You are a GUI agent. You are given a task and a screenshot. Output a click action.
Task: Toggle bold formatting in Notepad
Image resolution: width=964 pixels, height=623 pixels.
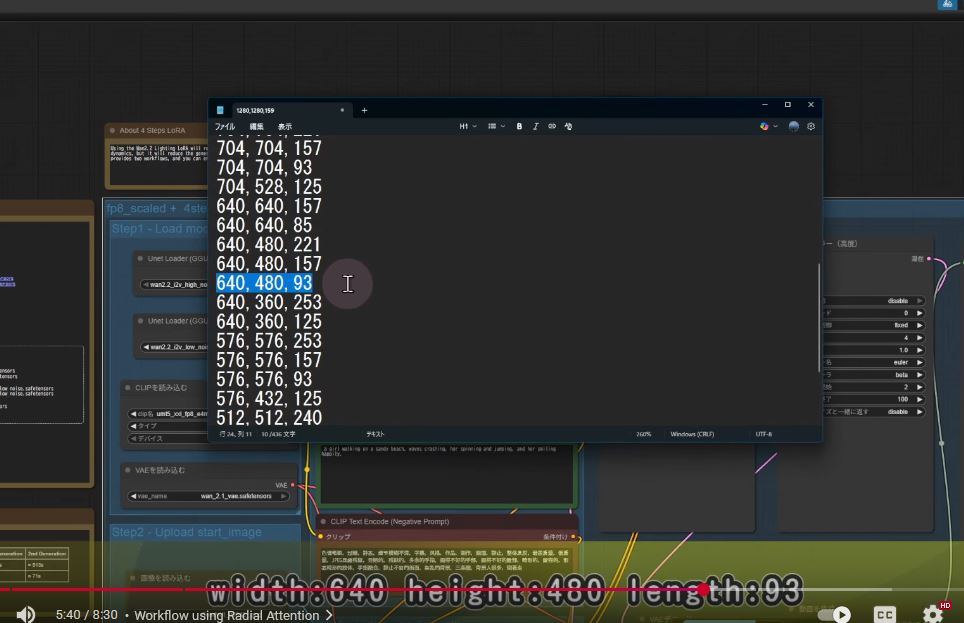click(x=520, y=127)
